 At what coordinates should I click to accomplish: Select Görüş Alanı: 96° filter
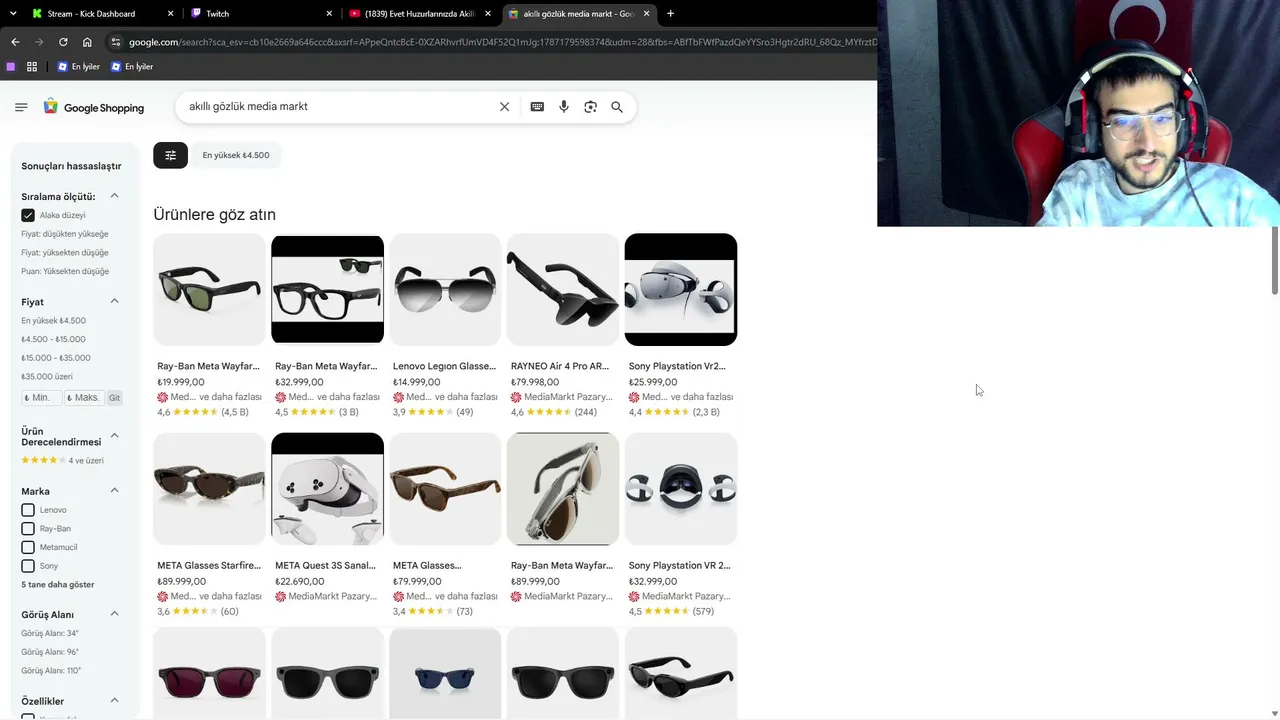tap(50, 652)
